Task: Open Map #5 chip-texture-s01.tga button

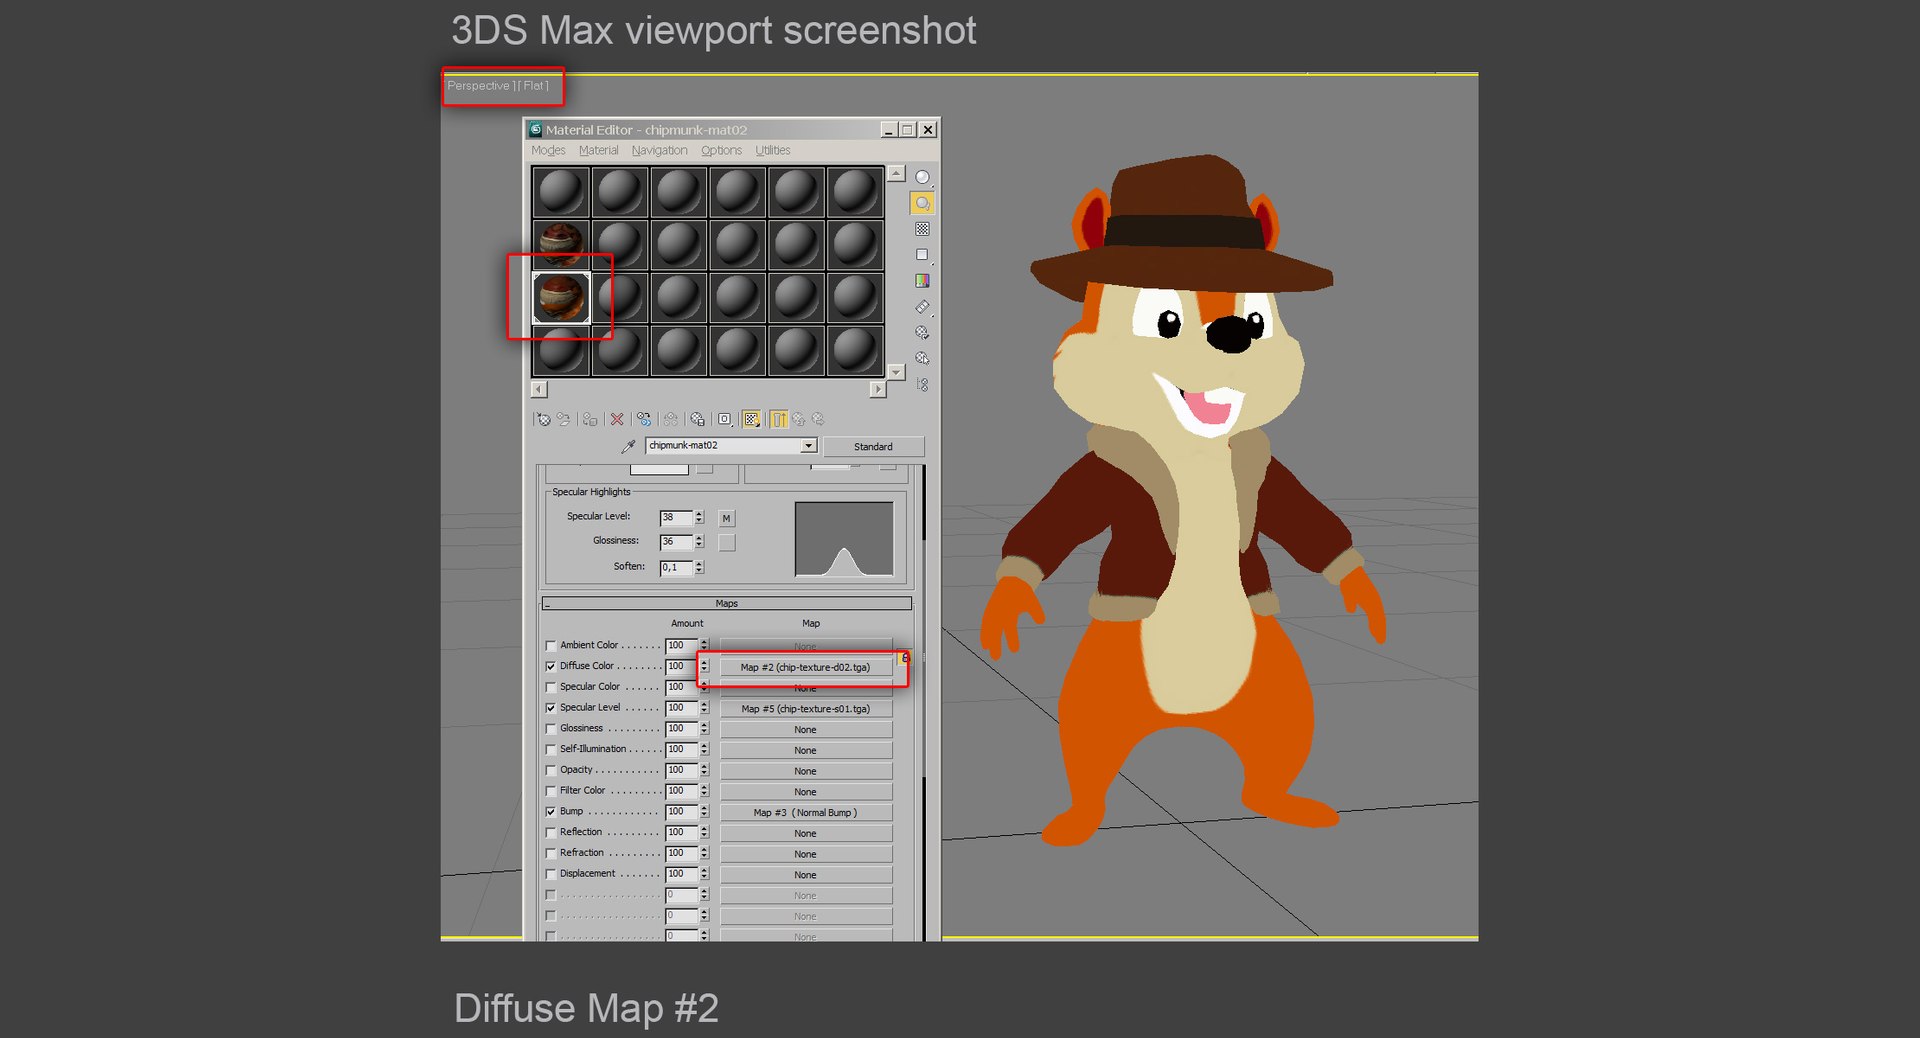Action: coord(805,709)
